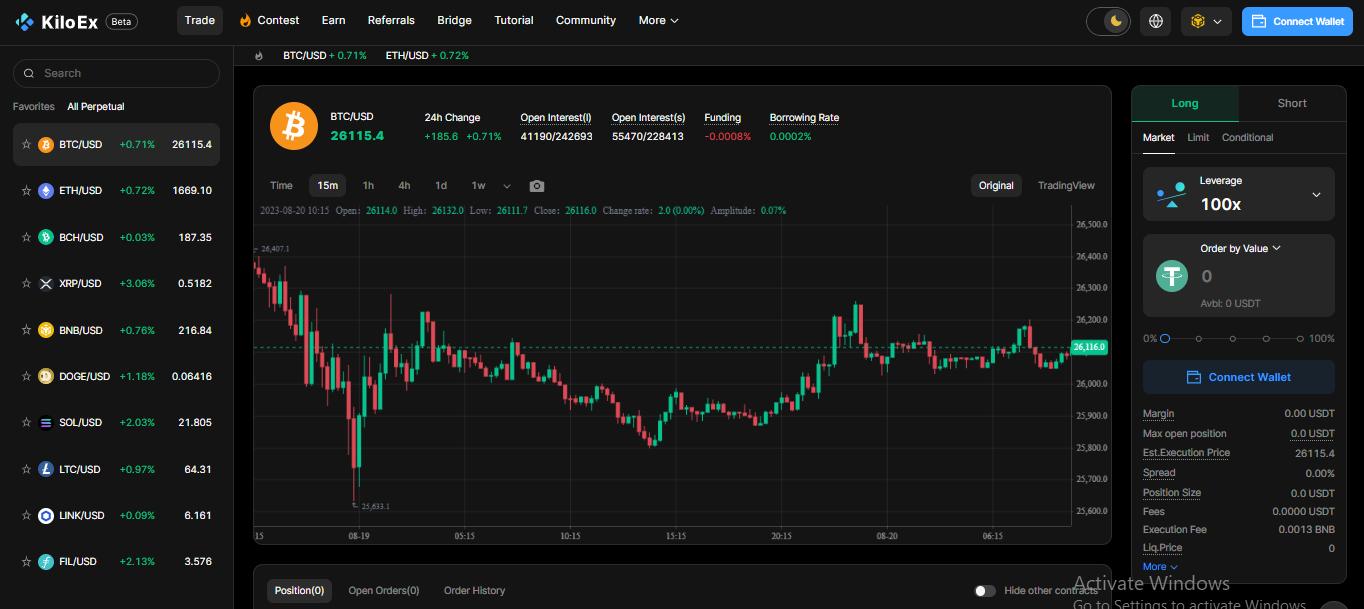
Task: Click the chart screenshot camera icon
Action: [x=537, y=186]
